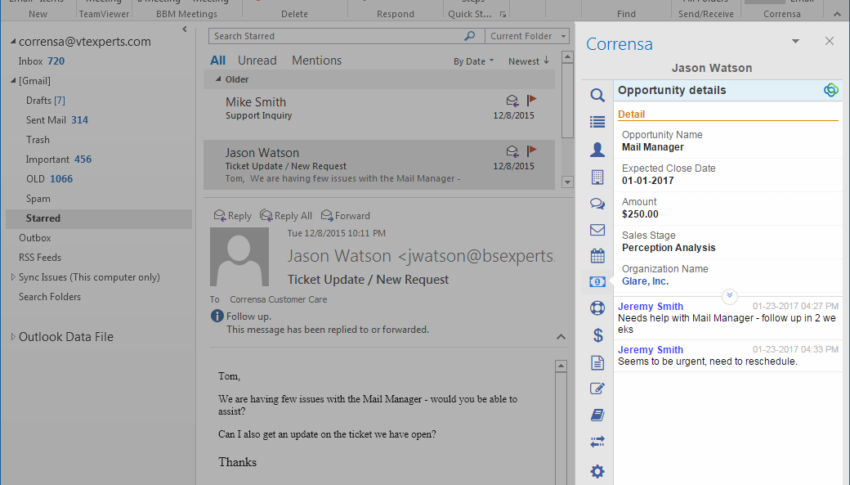850x485 pixels.
Task: Select the opportunities money icon in Corrensa
Action: coord(597,281)
